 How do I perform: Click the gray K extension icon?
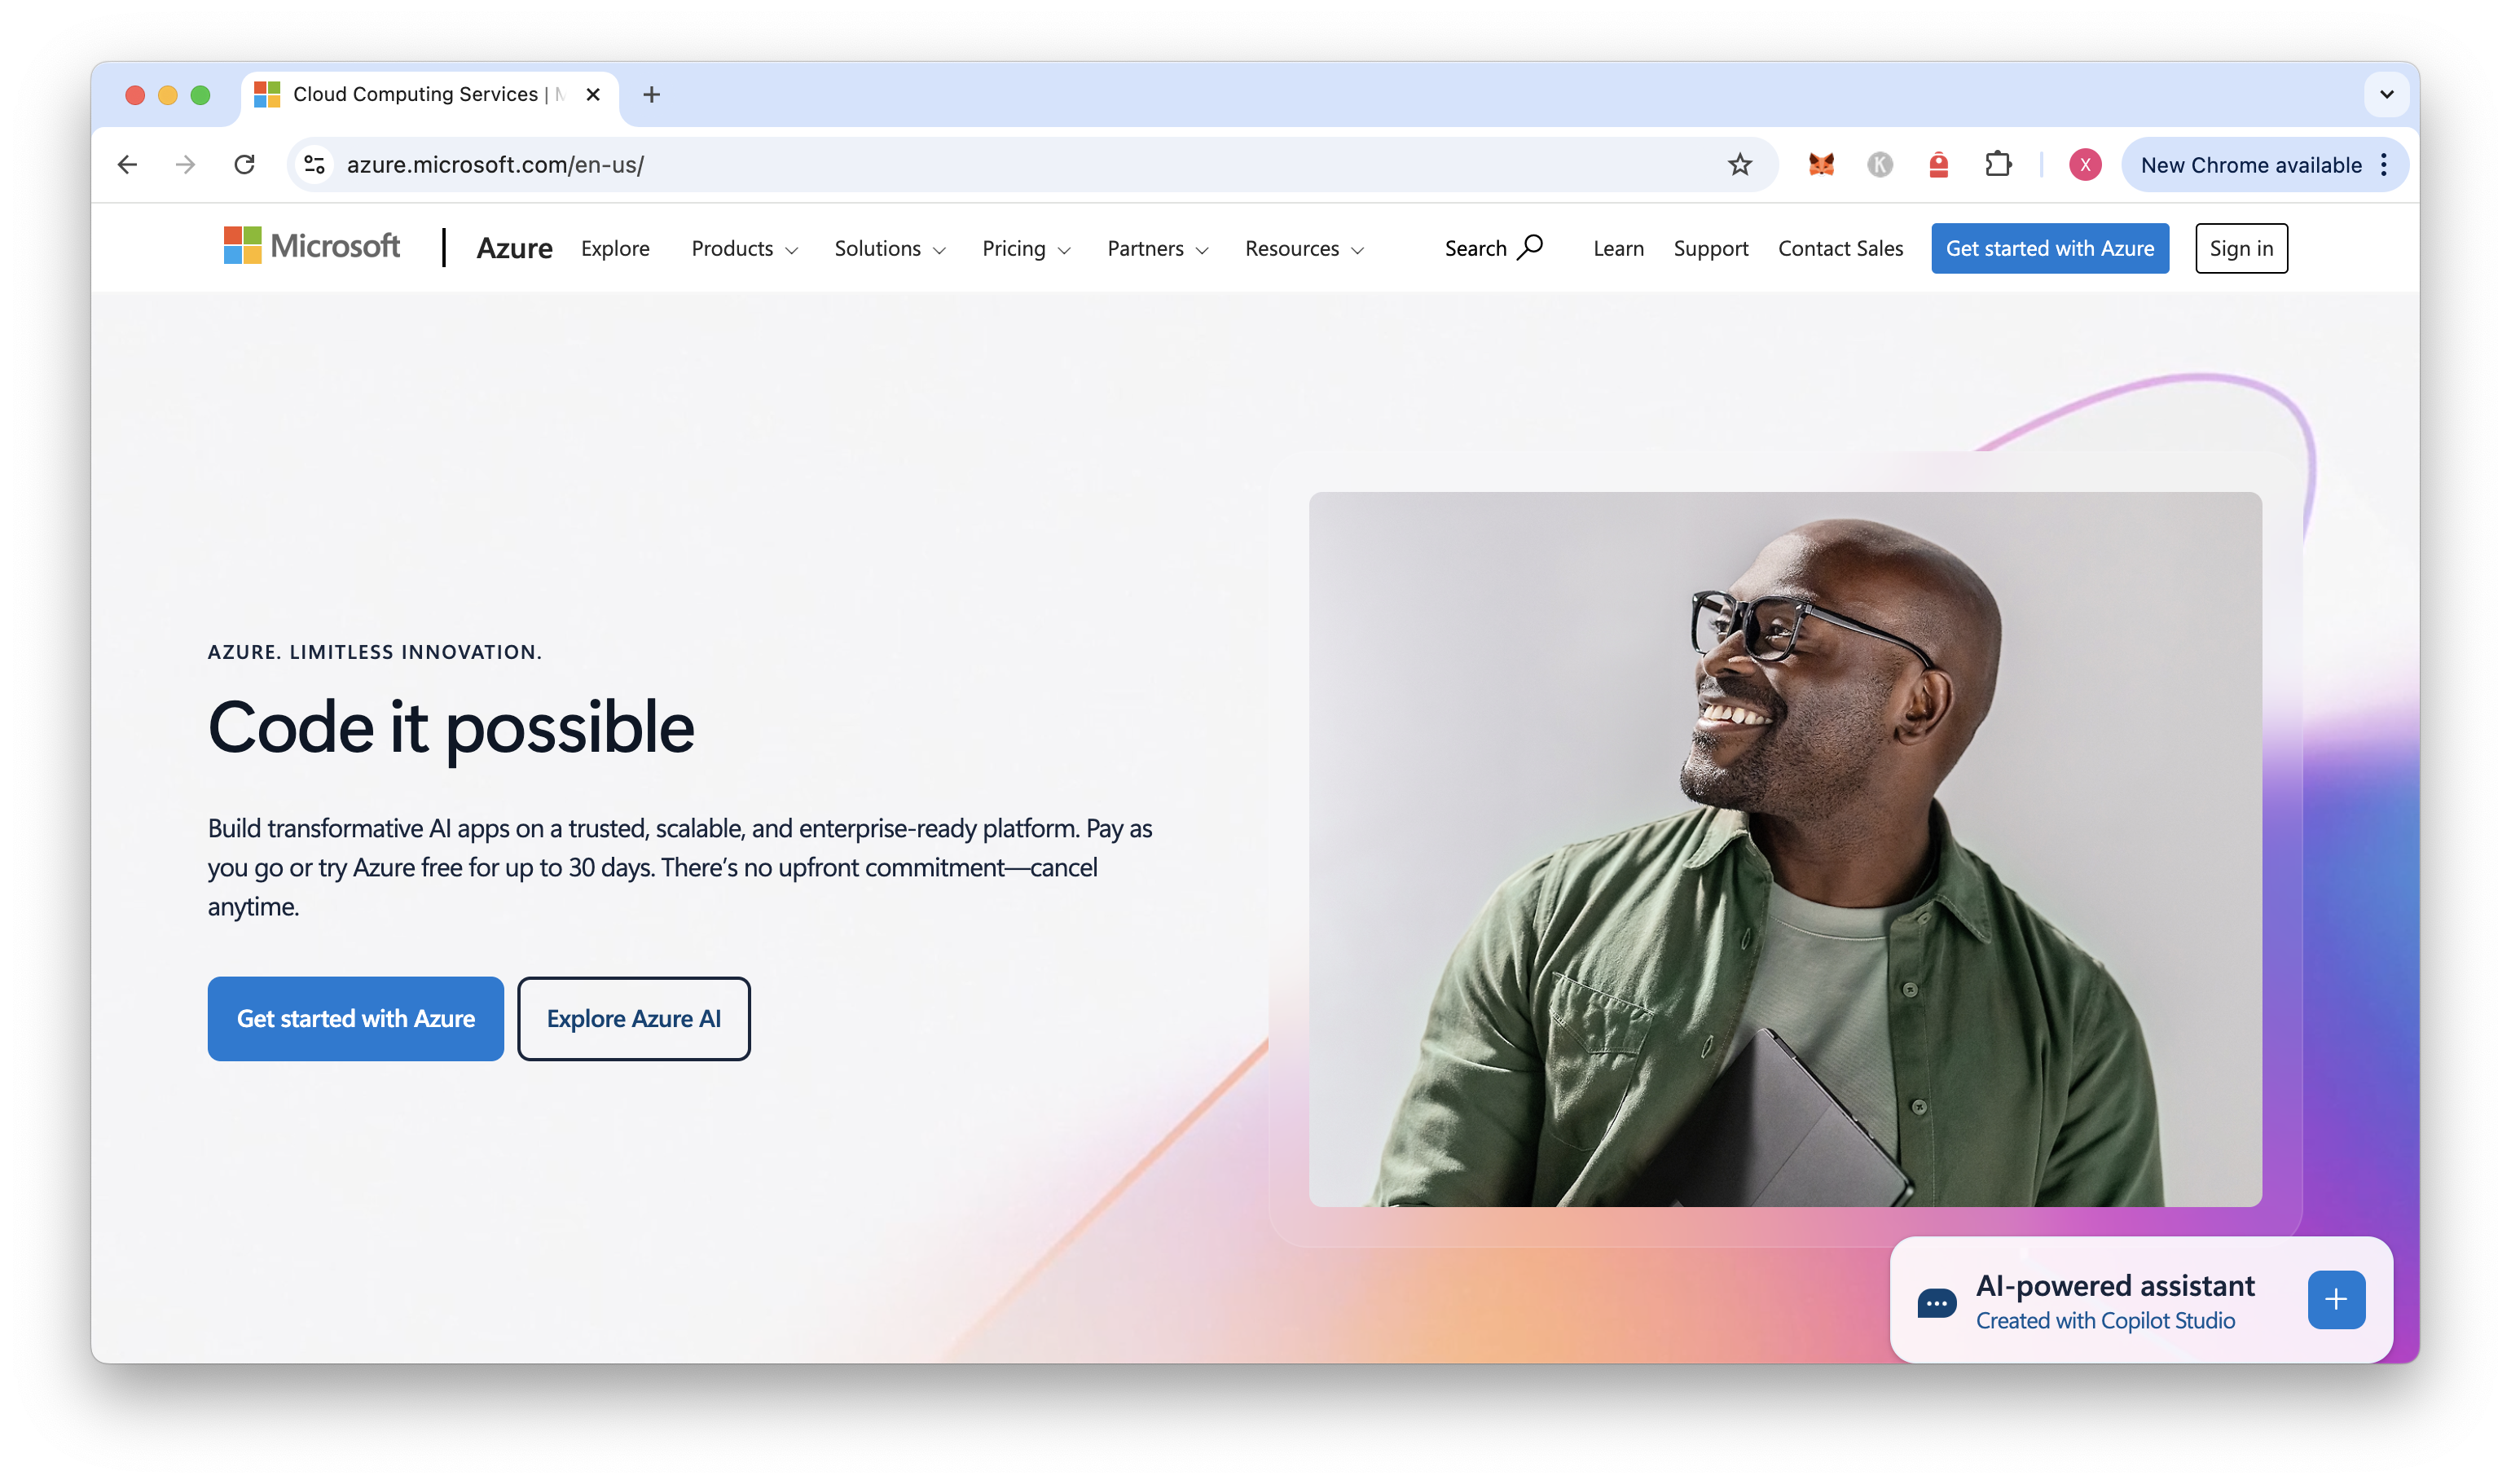coord(1880,164)
